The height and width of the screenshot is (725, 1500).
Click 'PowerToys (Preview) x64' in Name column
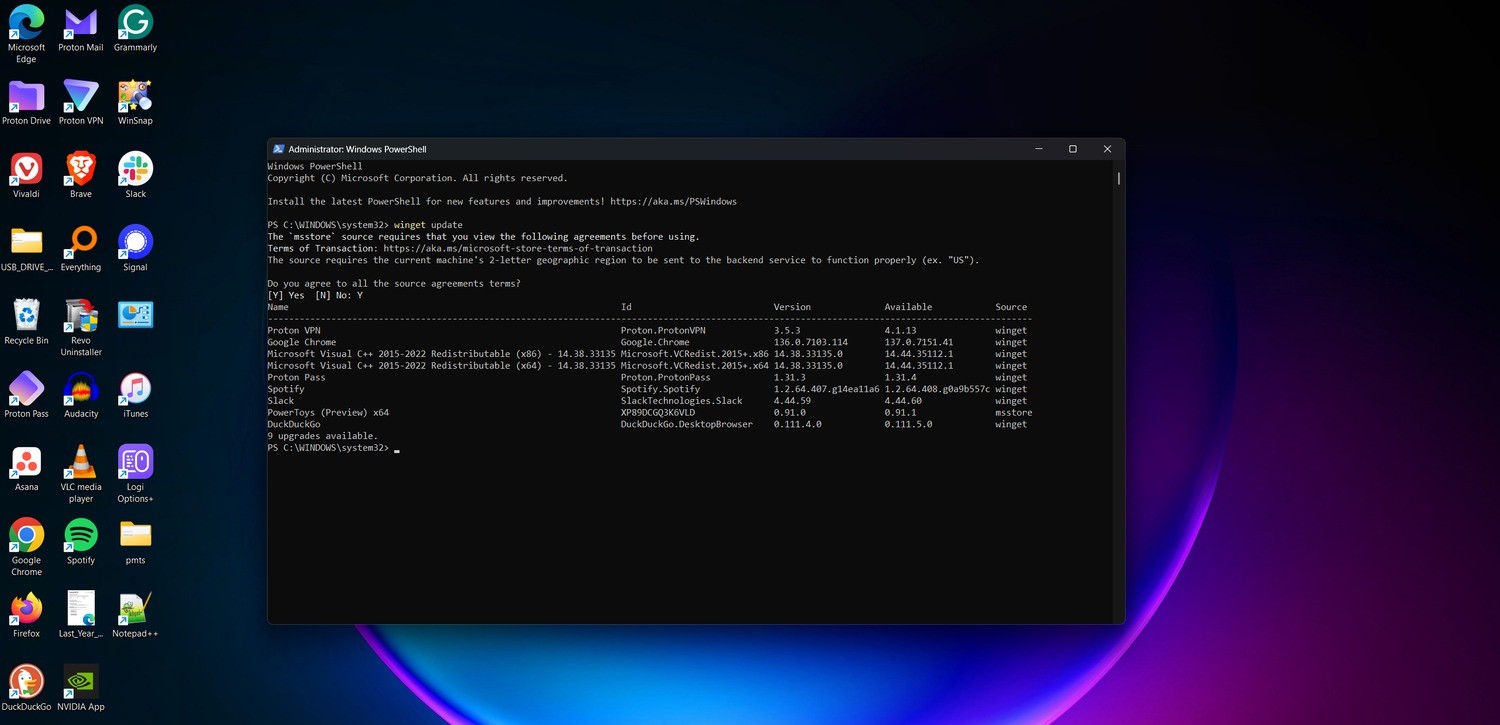[x=328, y=412]
